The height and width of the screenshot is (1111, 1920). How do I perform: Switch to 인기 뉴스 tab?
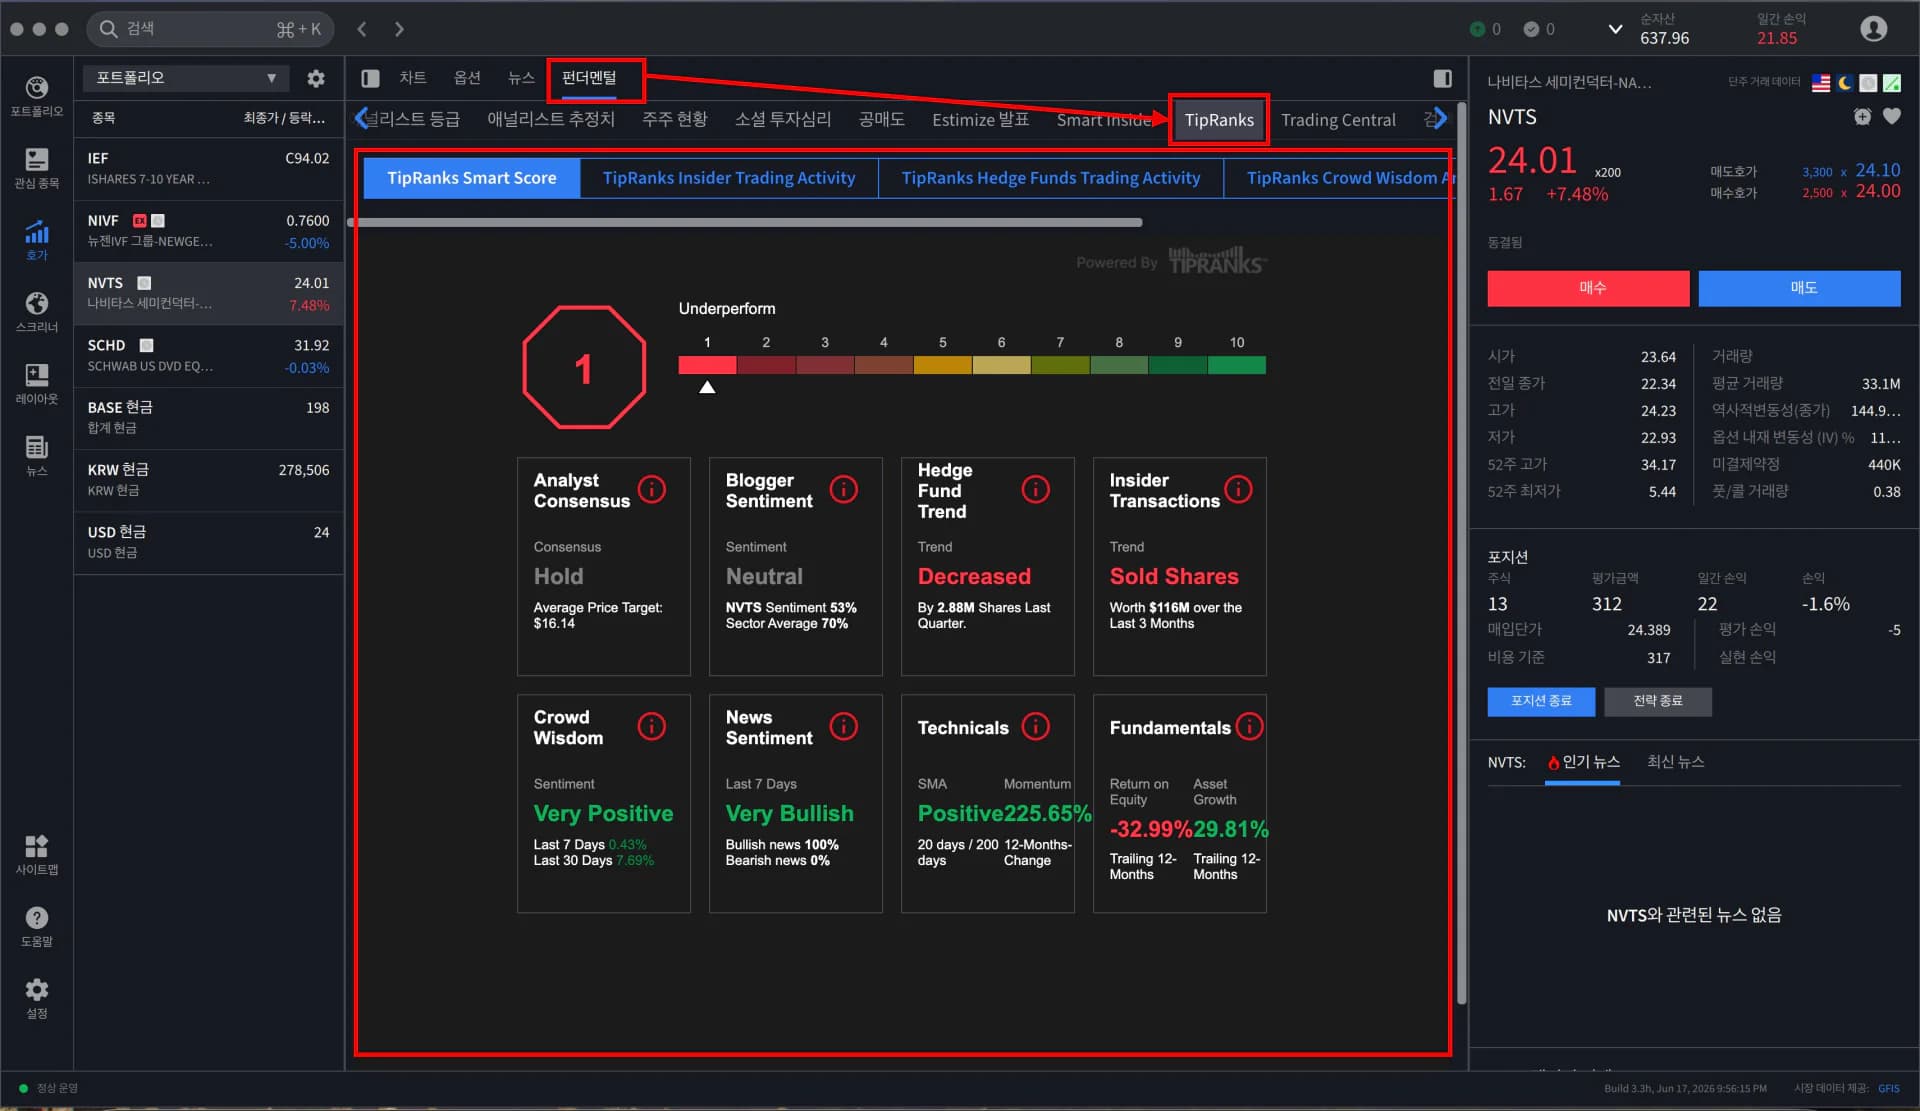coord(1583,762)
